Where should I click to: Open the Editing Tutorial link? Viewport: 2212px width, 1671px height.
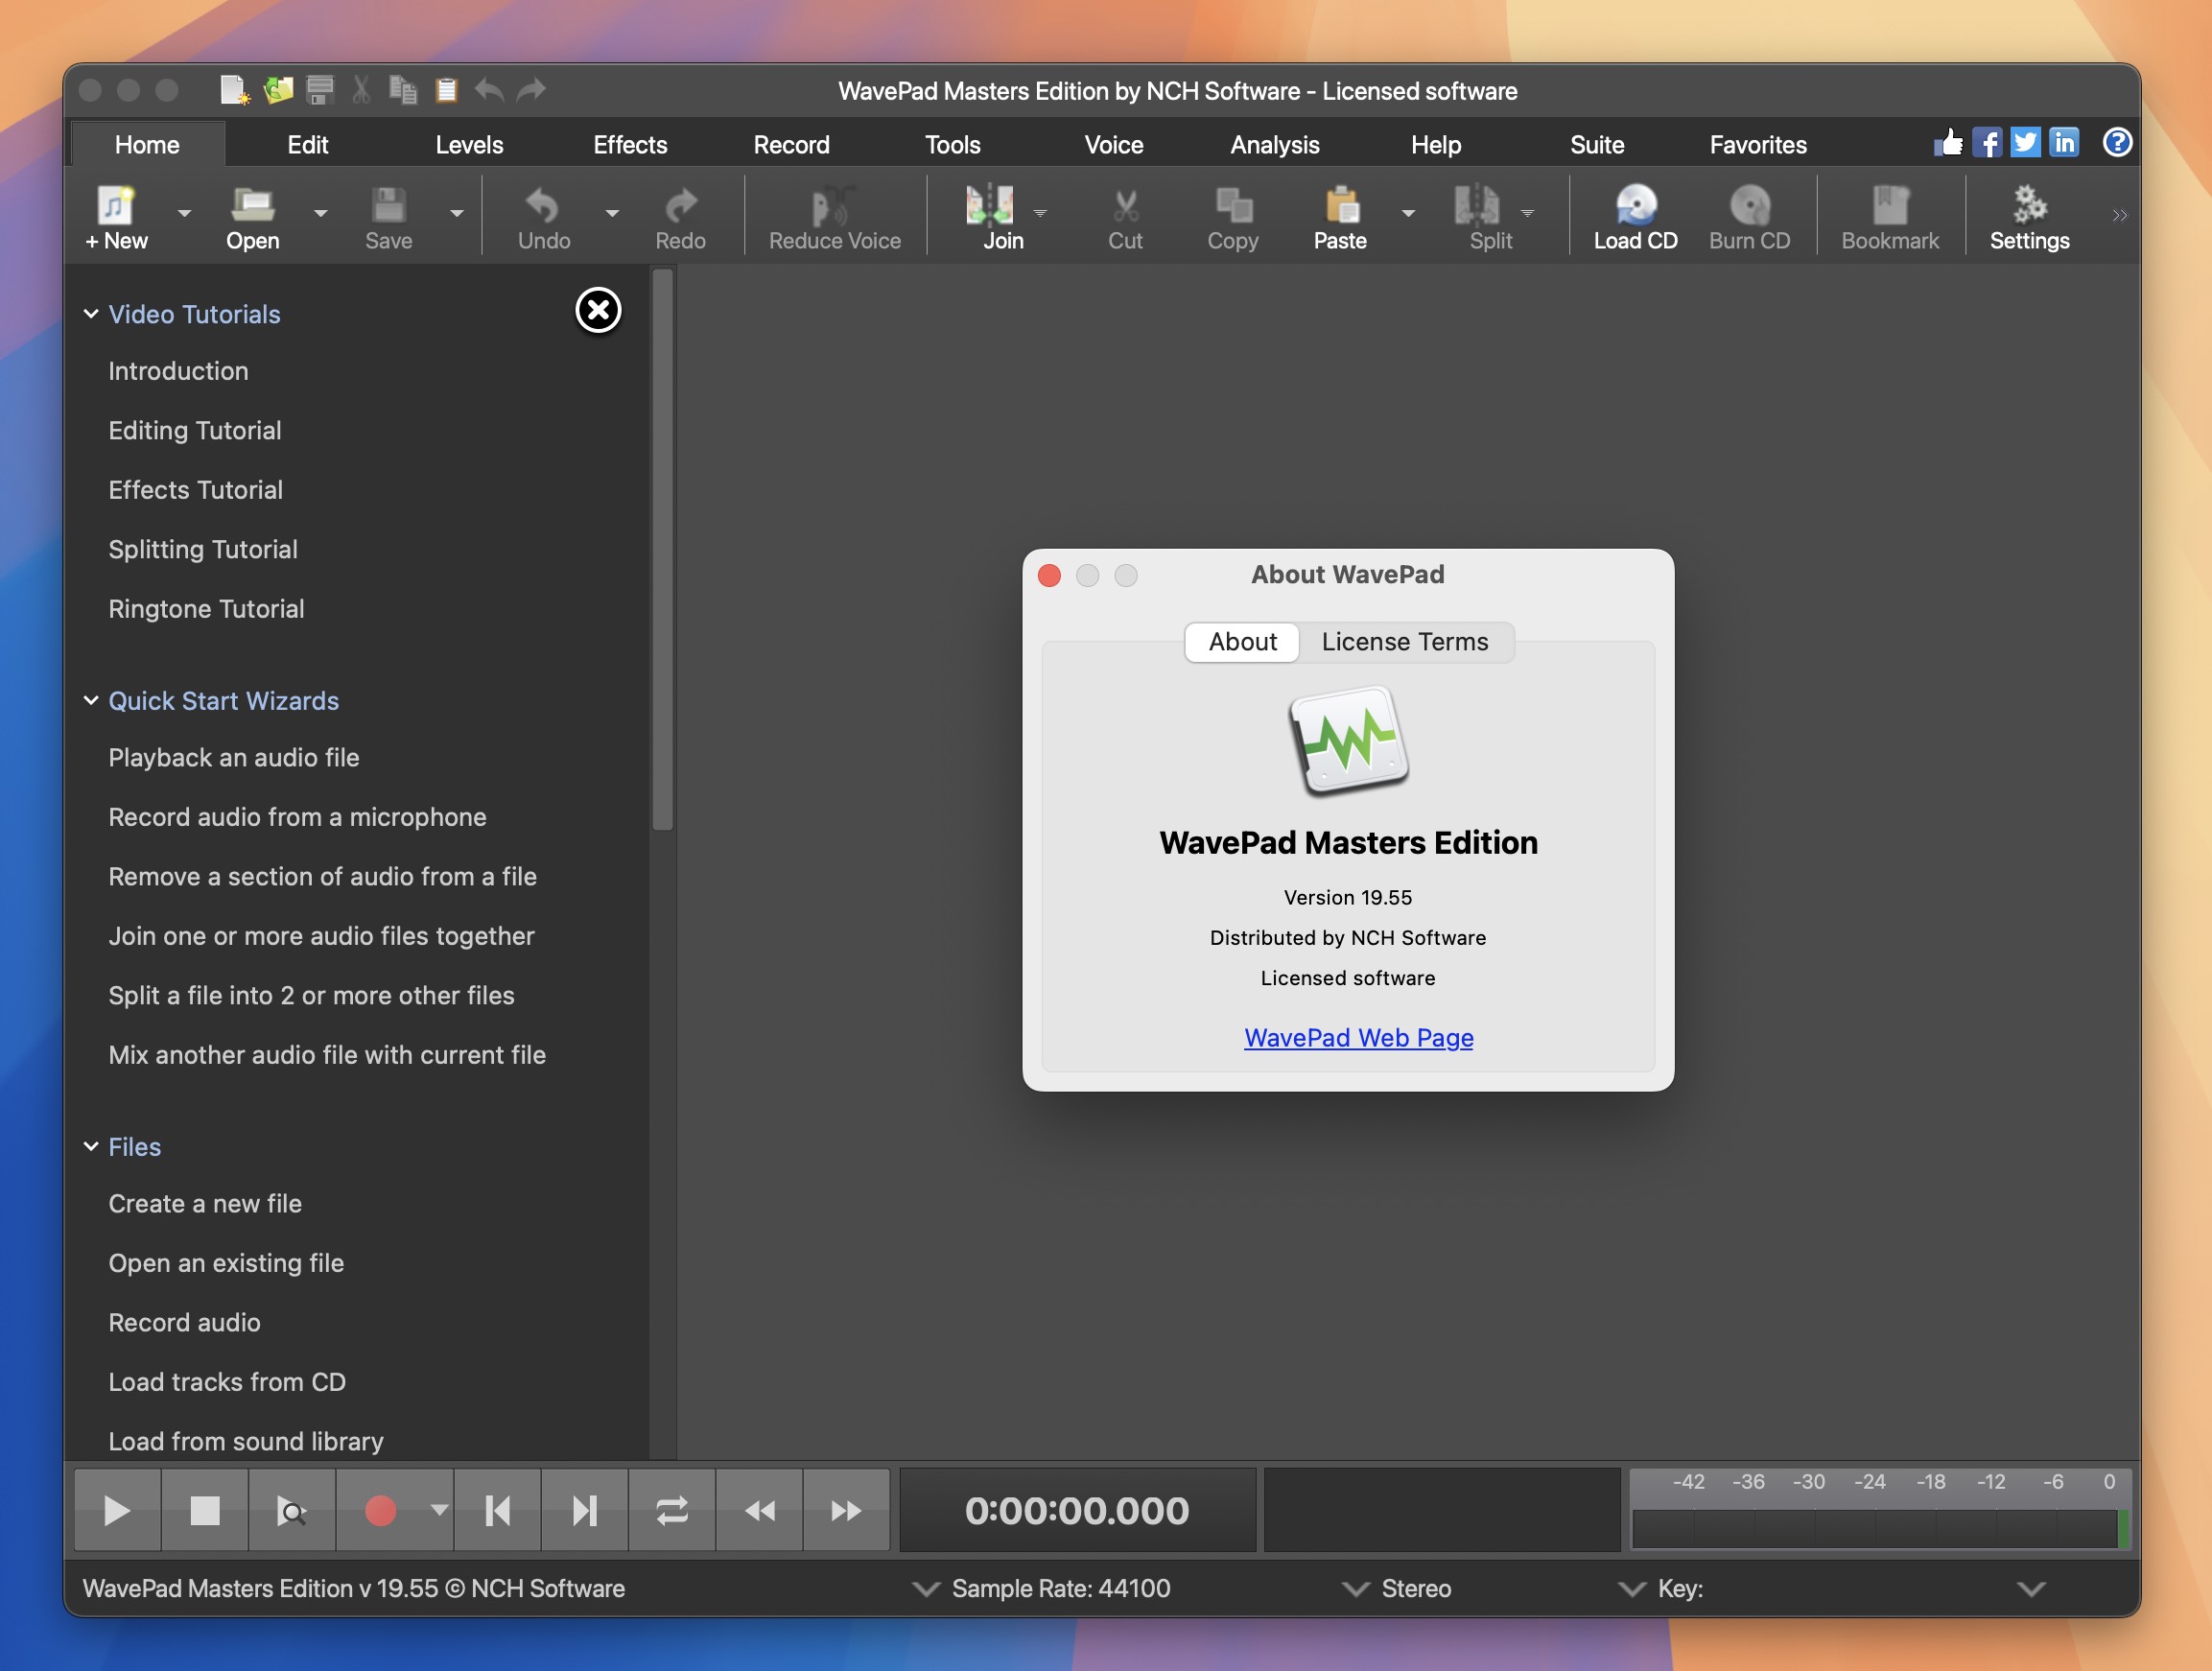pos(195,430)
